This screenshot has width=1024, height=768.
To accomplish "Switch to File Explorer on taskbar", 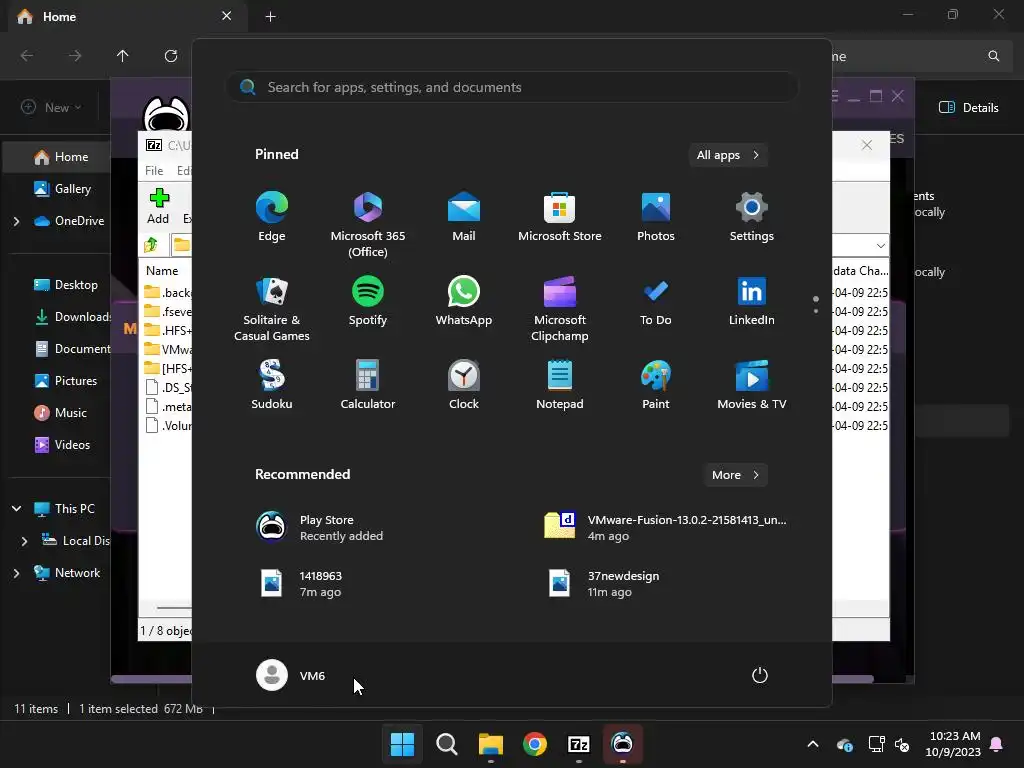I will [490, 743].
